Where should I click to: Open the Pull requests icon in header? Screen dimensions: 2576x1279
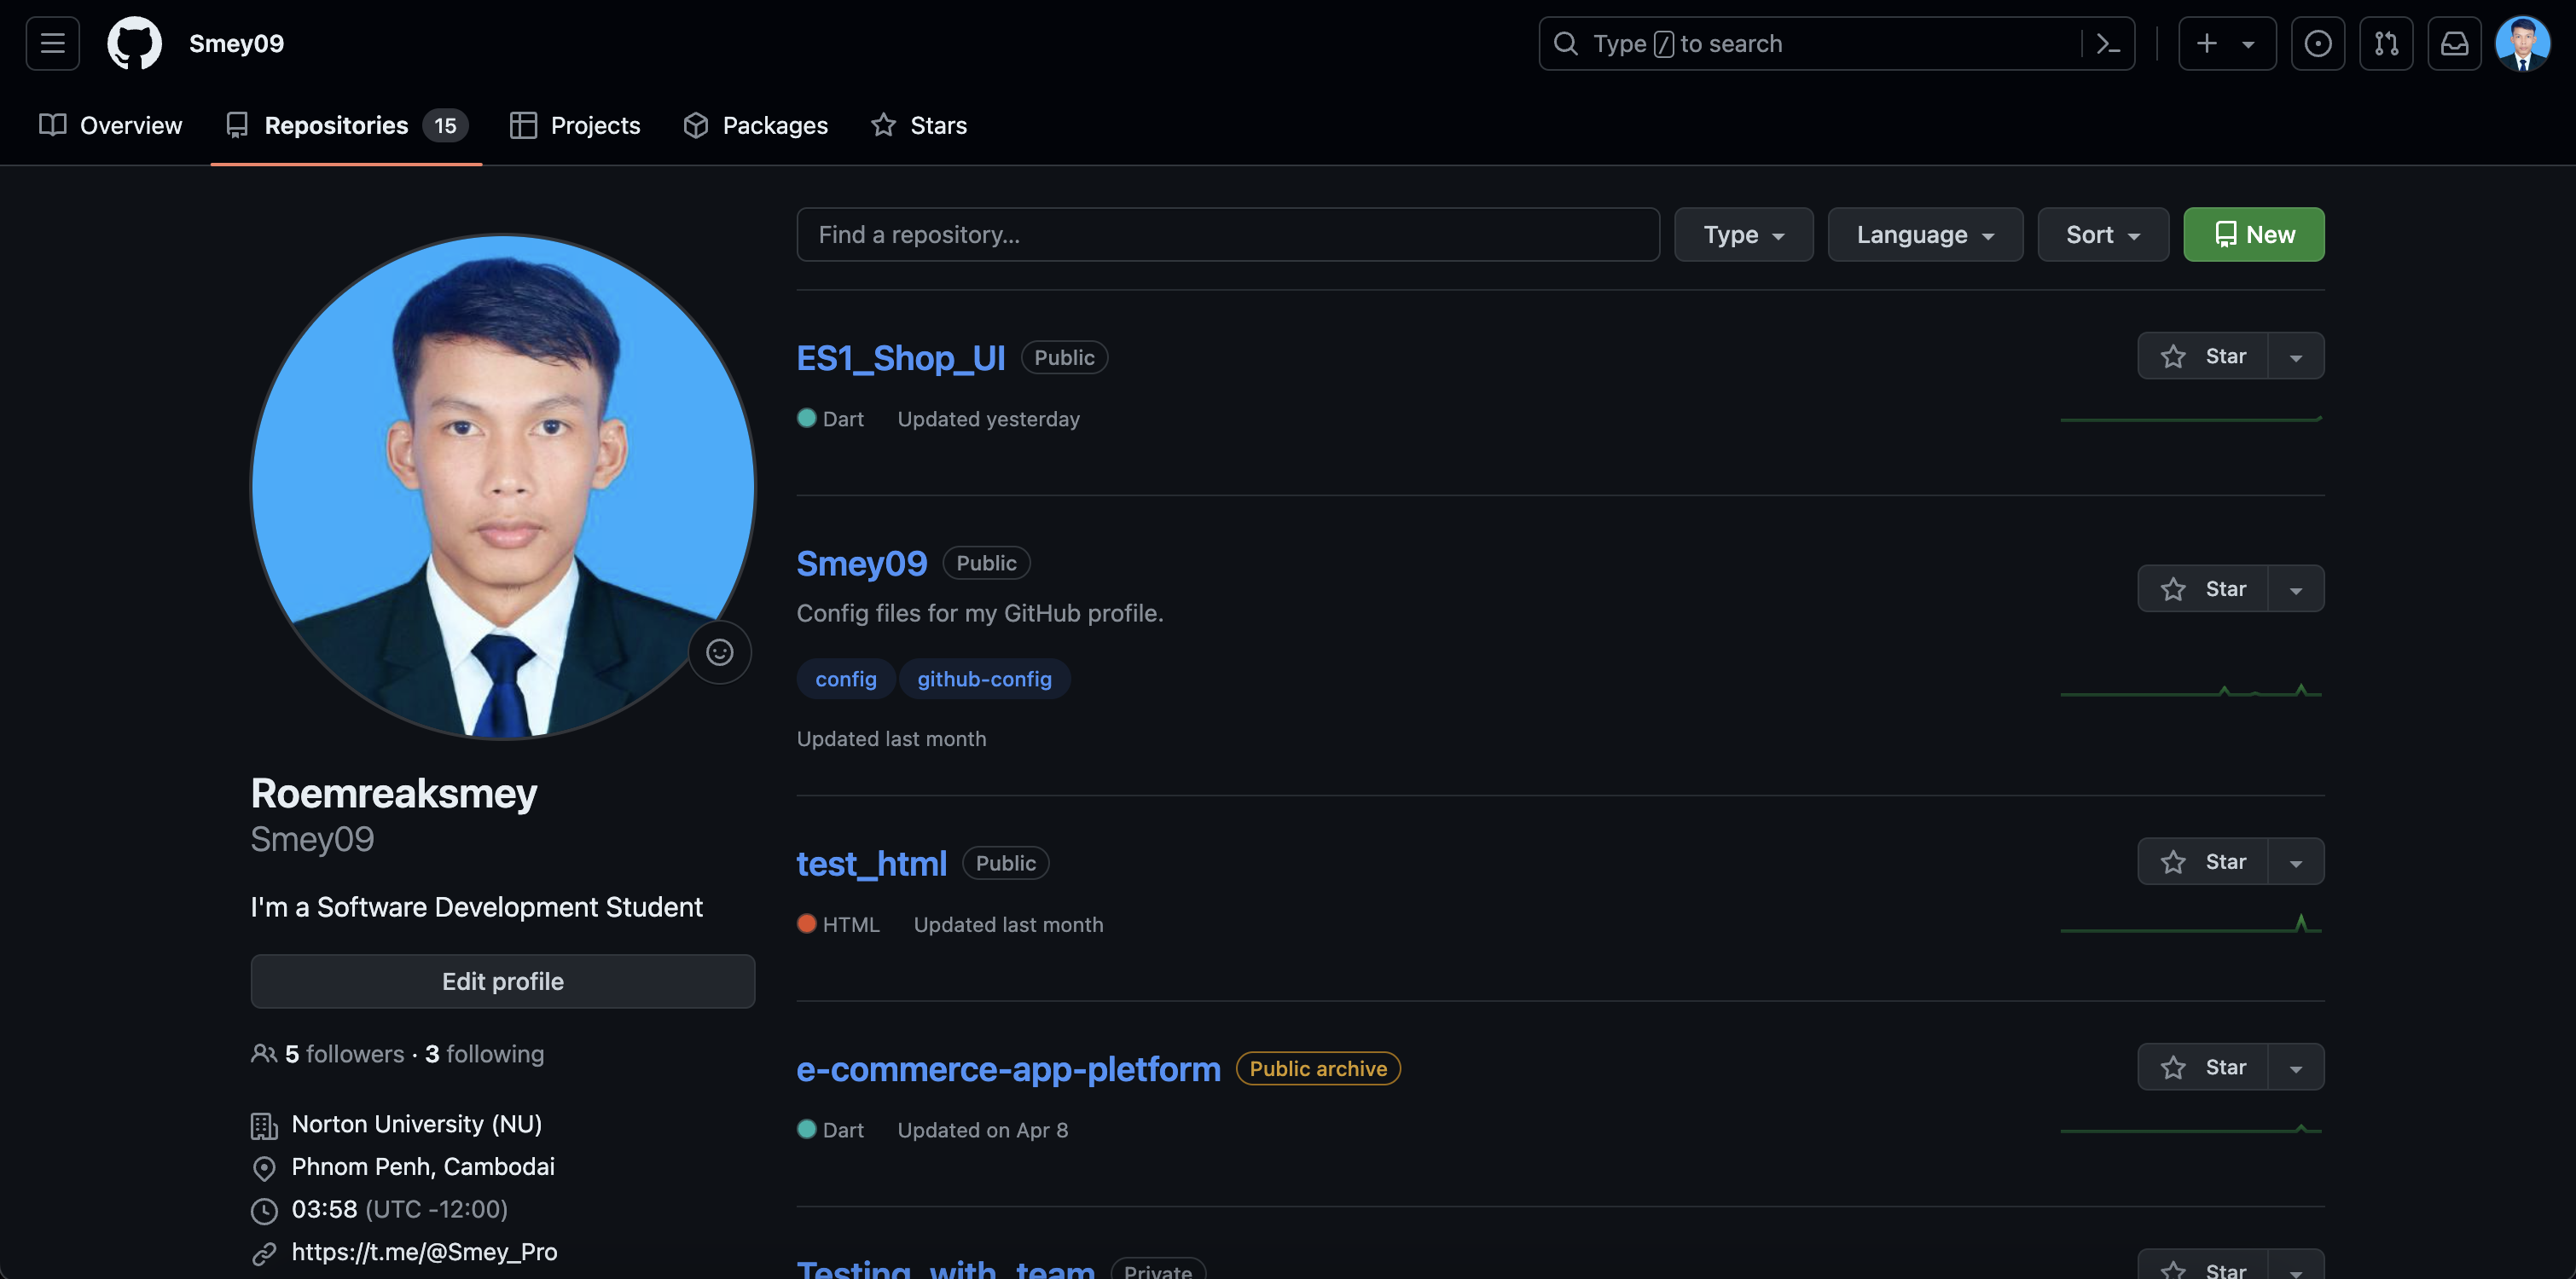(2386, 44)
